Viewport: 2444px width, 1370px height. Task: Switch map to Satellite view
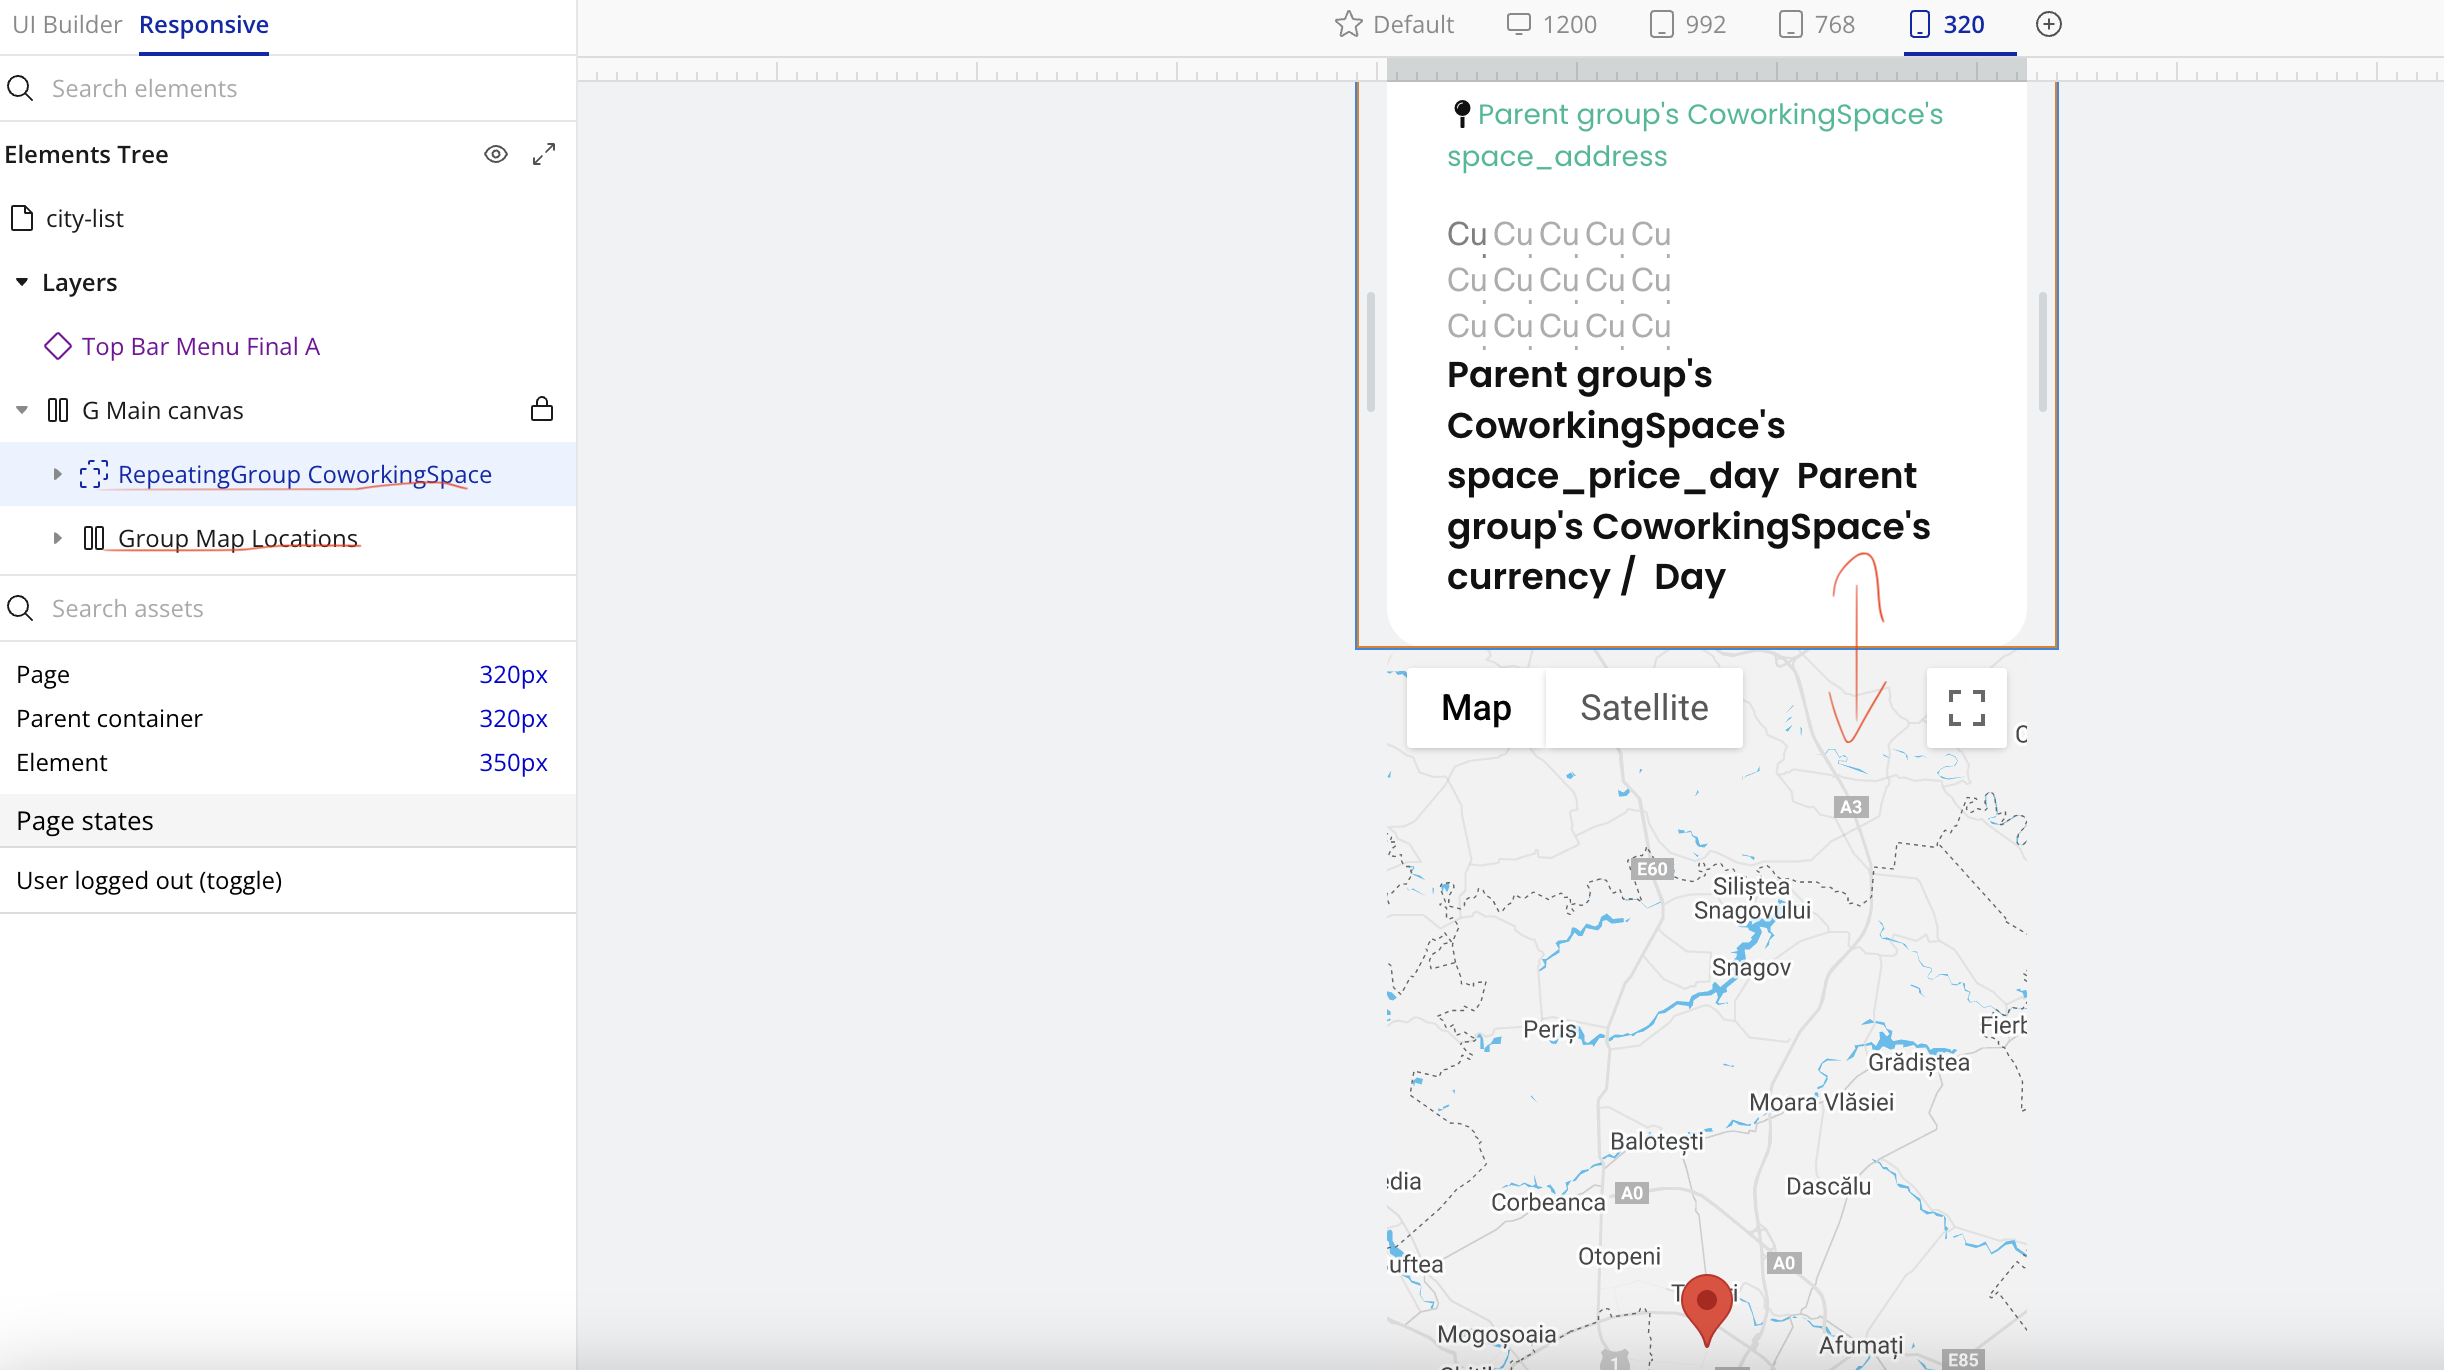(1644, 708)
